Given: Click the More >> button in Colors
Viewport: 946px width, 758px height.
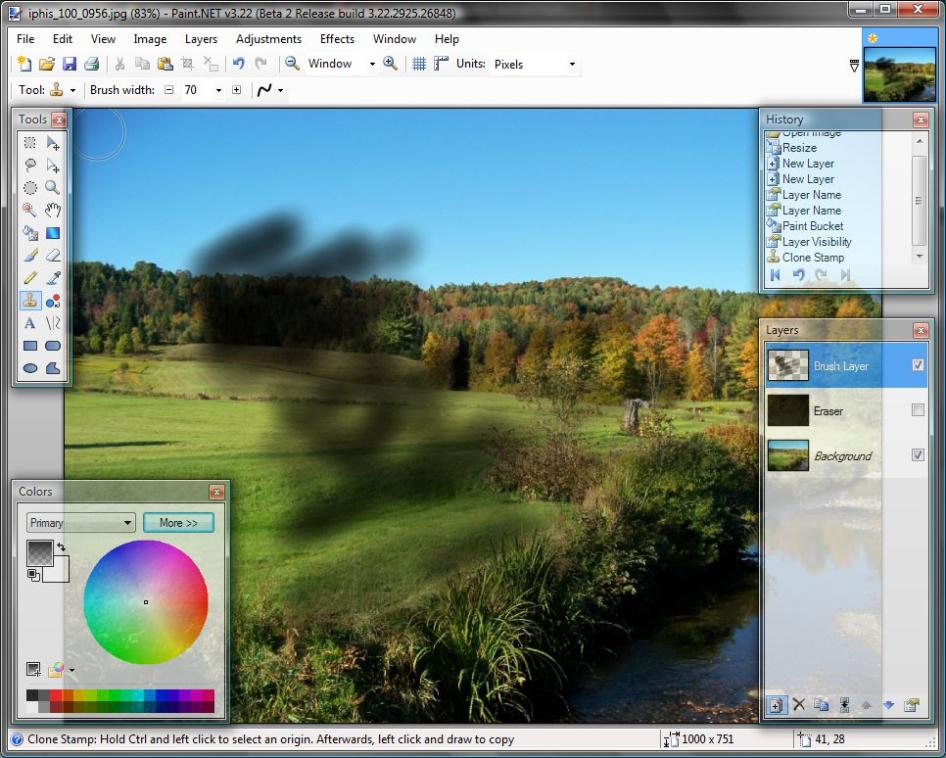Looking at the screenshot, I should [178, 523].
